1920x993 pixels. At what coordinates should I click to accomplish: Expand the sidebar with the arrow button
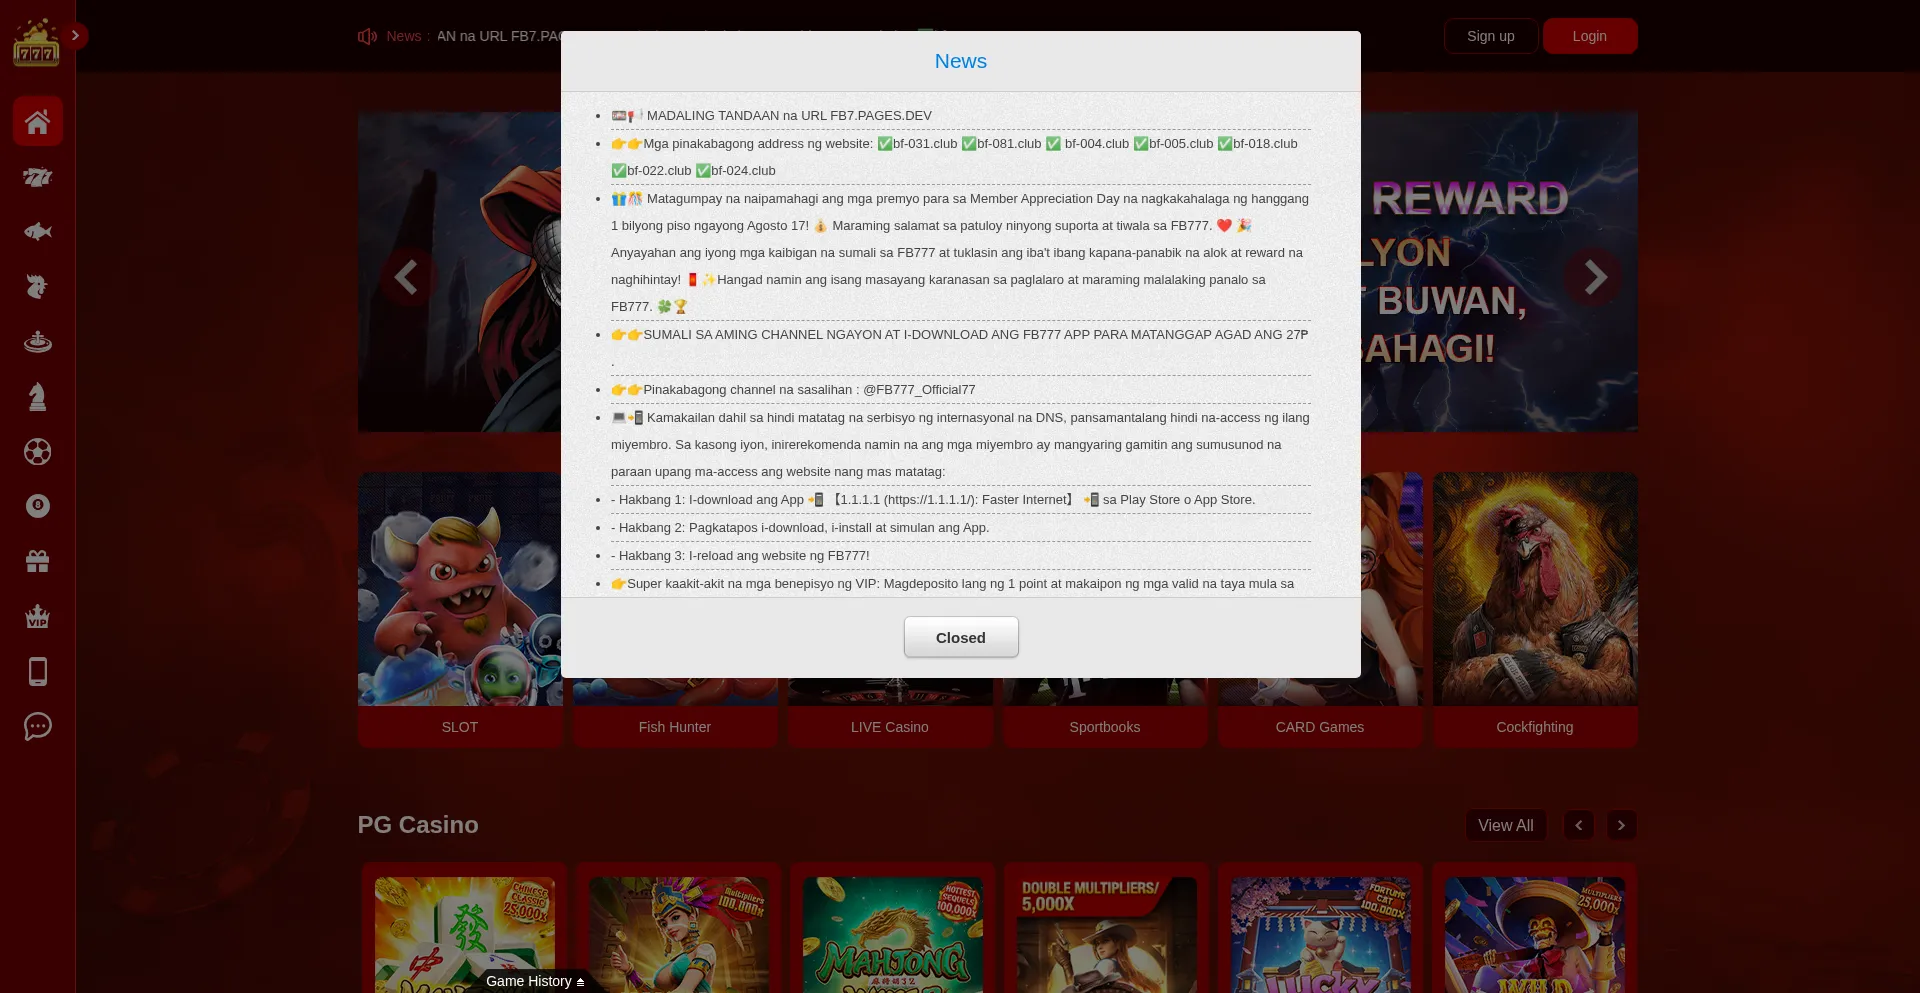click(75, 36)
